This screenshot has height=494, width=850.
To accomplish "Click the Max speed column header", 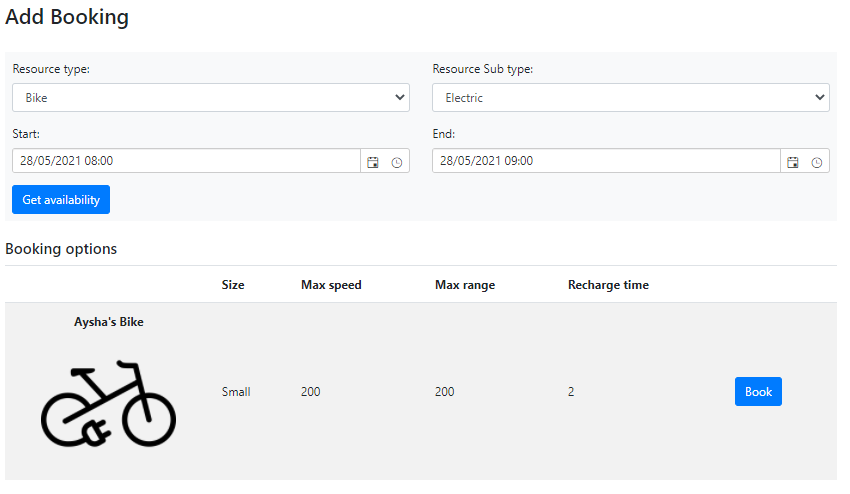I will pos(331,285).
